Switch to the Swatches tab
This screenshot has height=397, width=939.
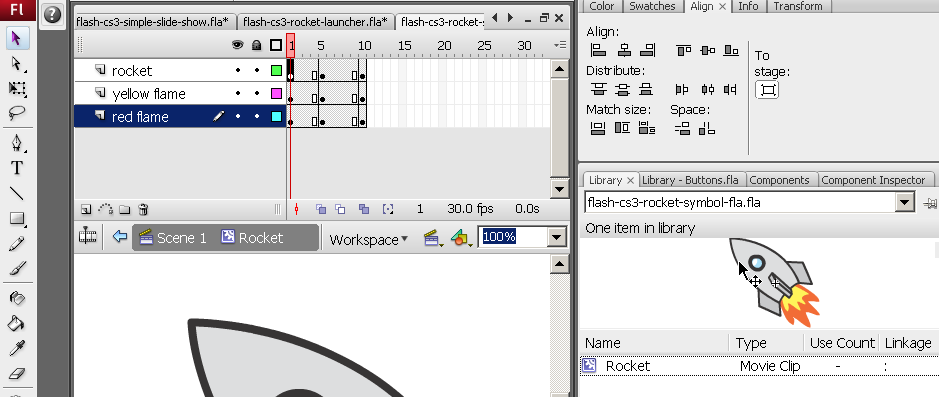click(652, 6)
